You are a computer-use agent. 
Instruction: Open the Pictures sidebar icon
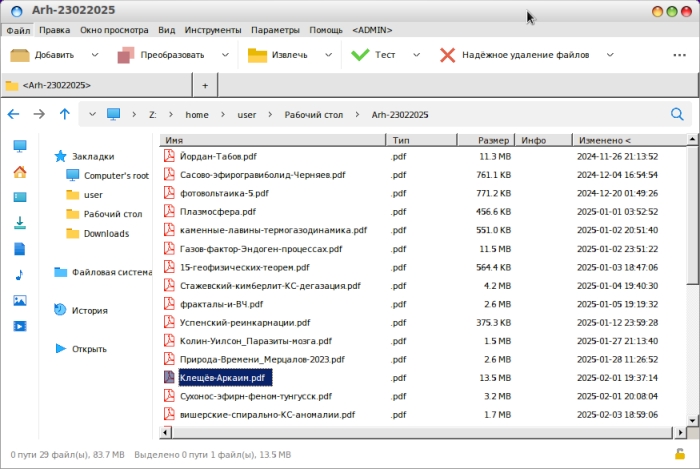coord(20,300)
